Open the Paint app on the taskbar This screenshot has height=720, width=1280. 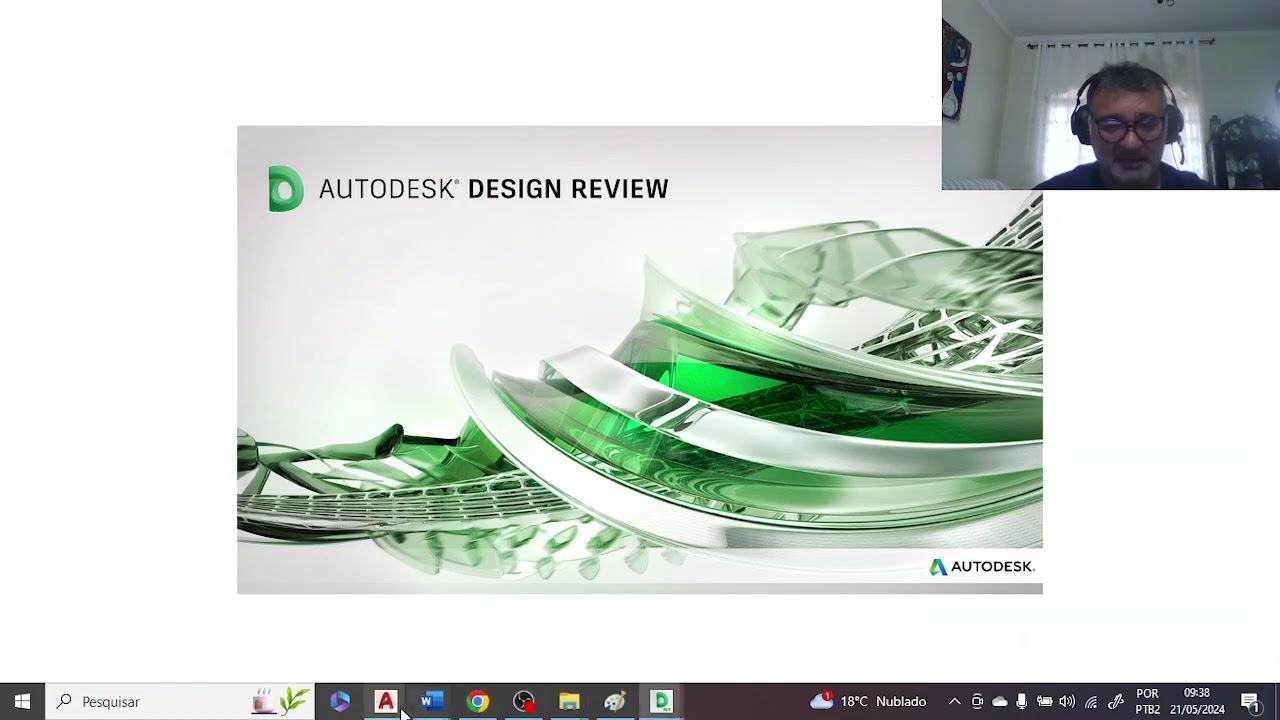pos(615,701)
